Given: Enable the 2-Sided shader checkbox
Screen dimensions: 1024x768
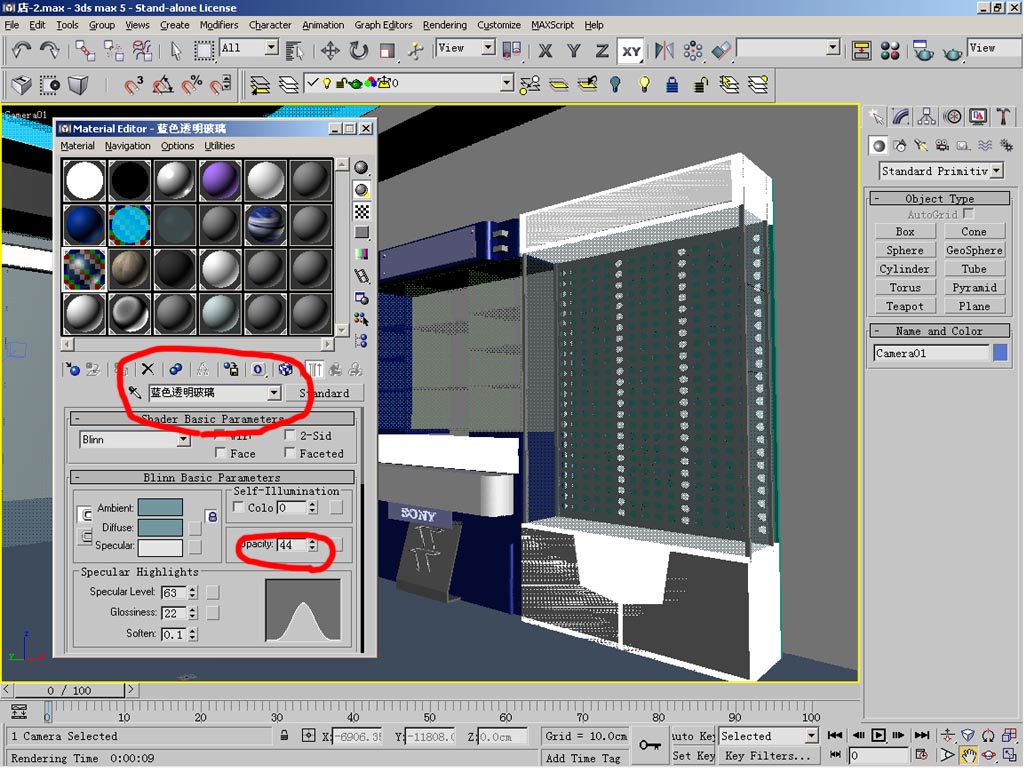Looking at the screenshot, I should (291, 436).
